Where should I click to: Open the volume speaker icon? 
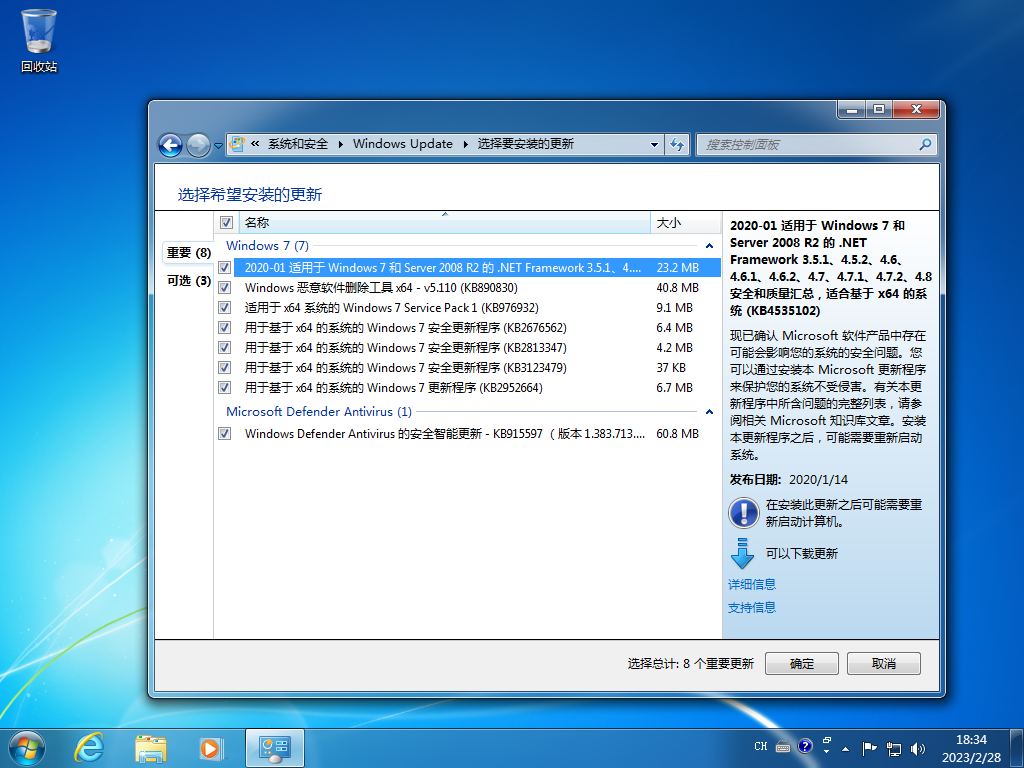coord(918,749)
